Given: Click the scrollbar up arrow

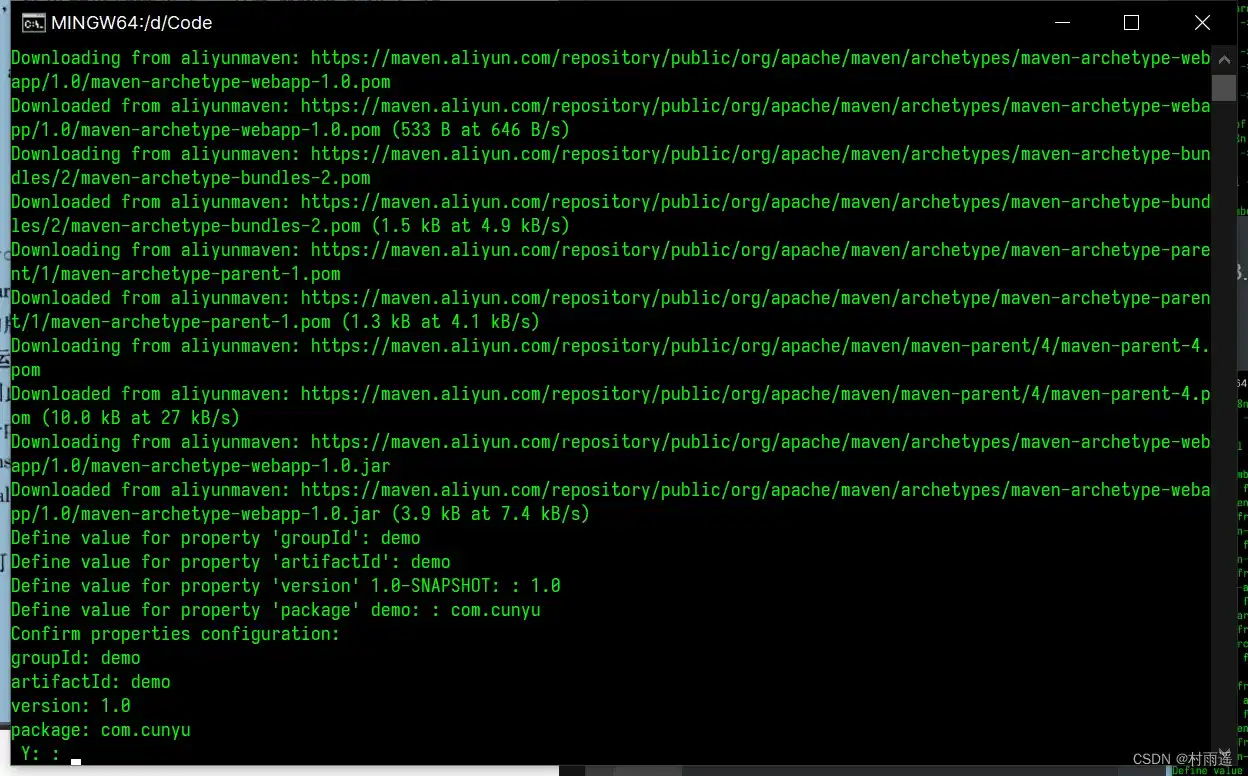Looking at the screenshot, I should (x=1224, y=58).
